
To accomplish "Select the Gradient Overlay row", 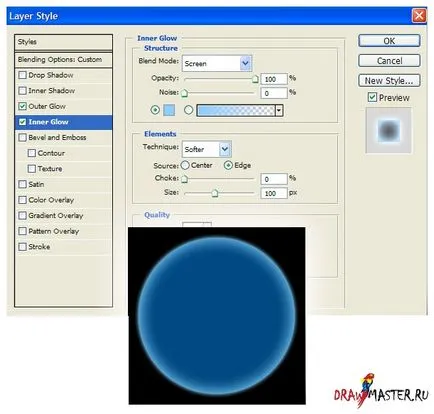I will tap(63, 216).
